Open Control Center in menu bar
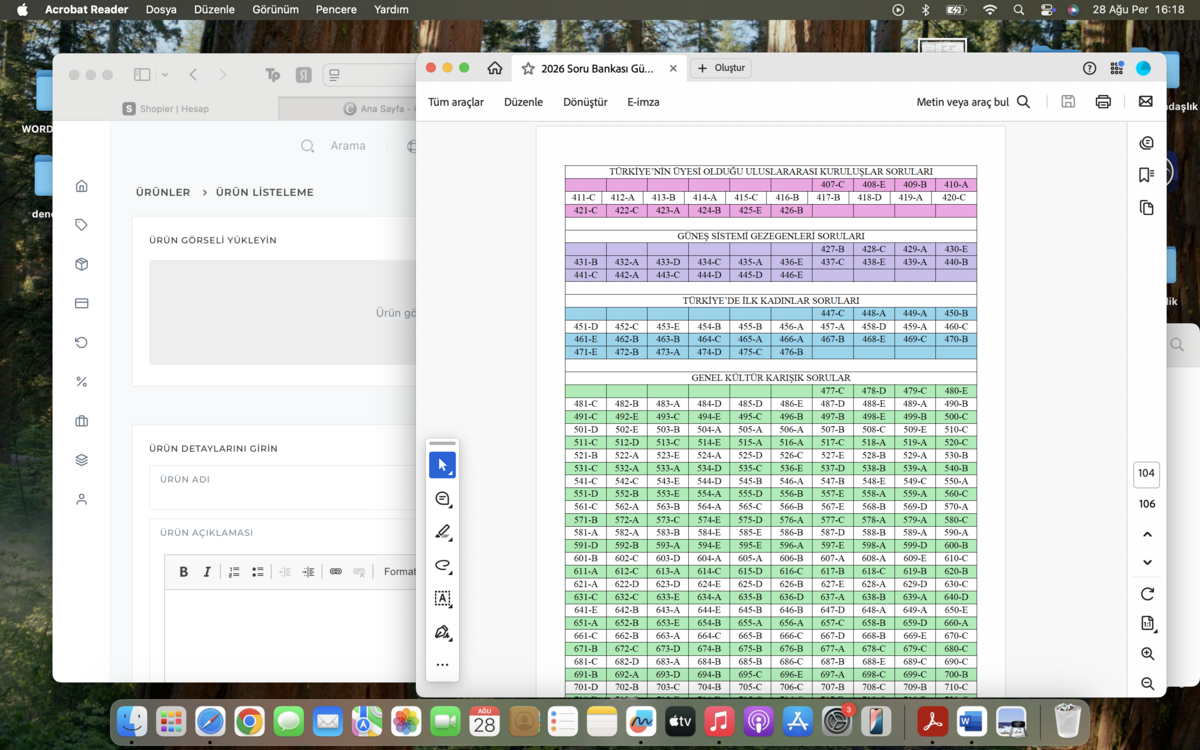1200x750 pixels. [x=1047, y=9]
